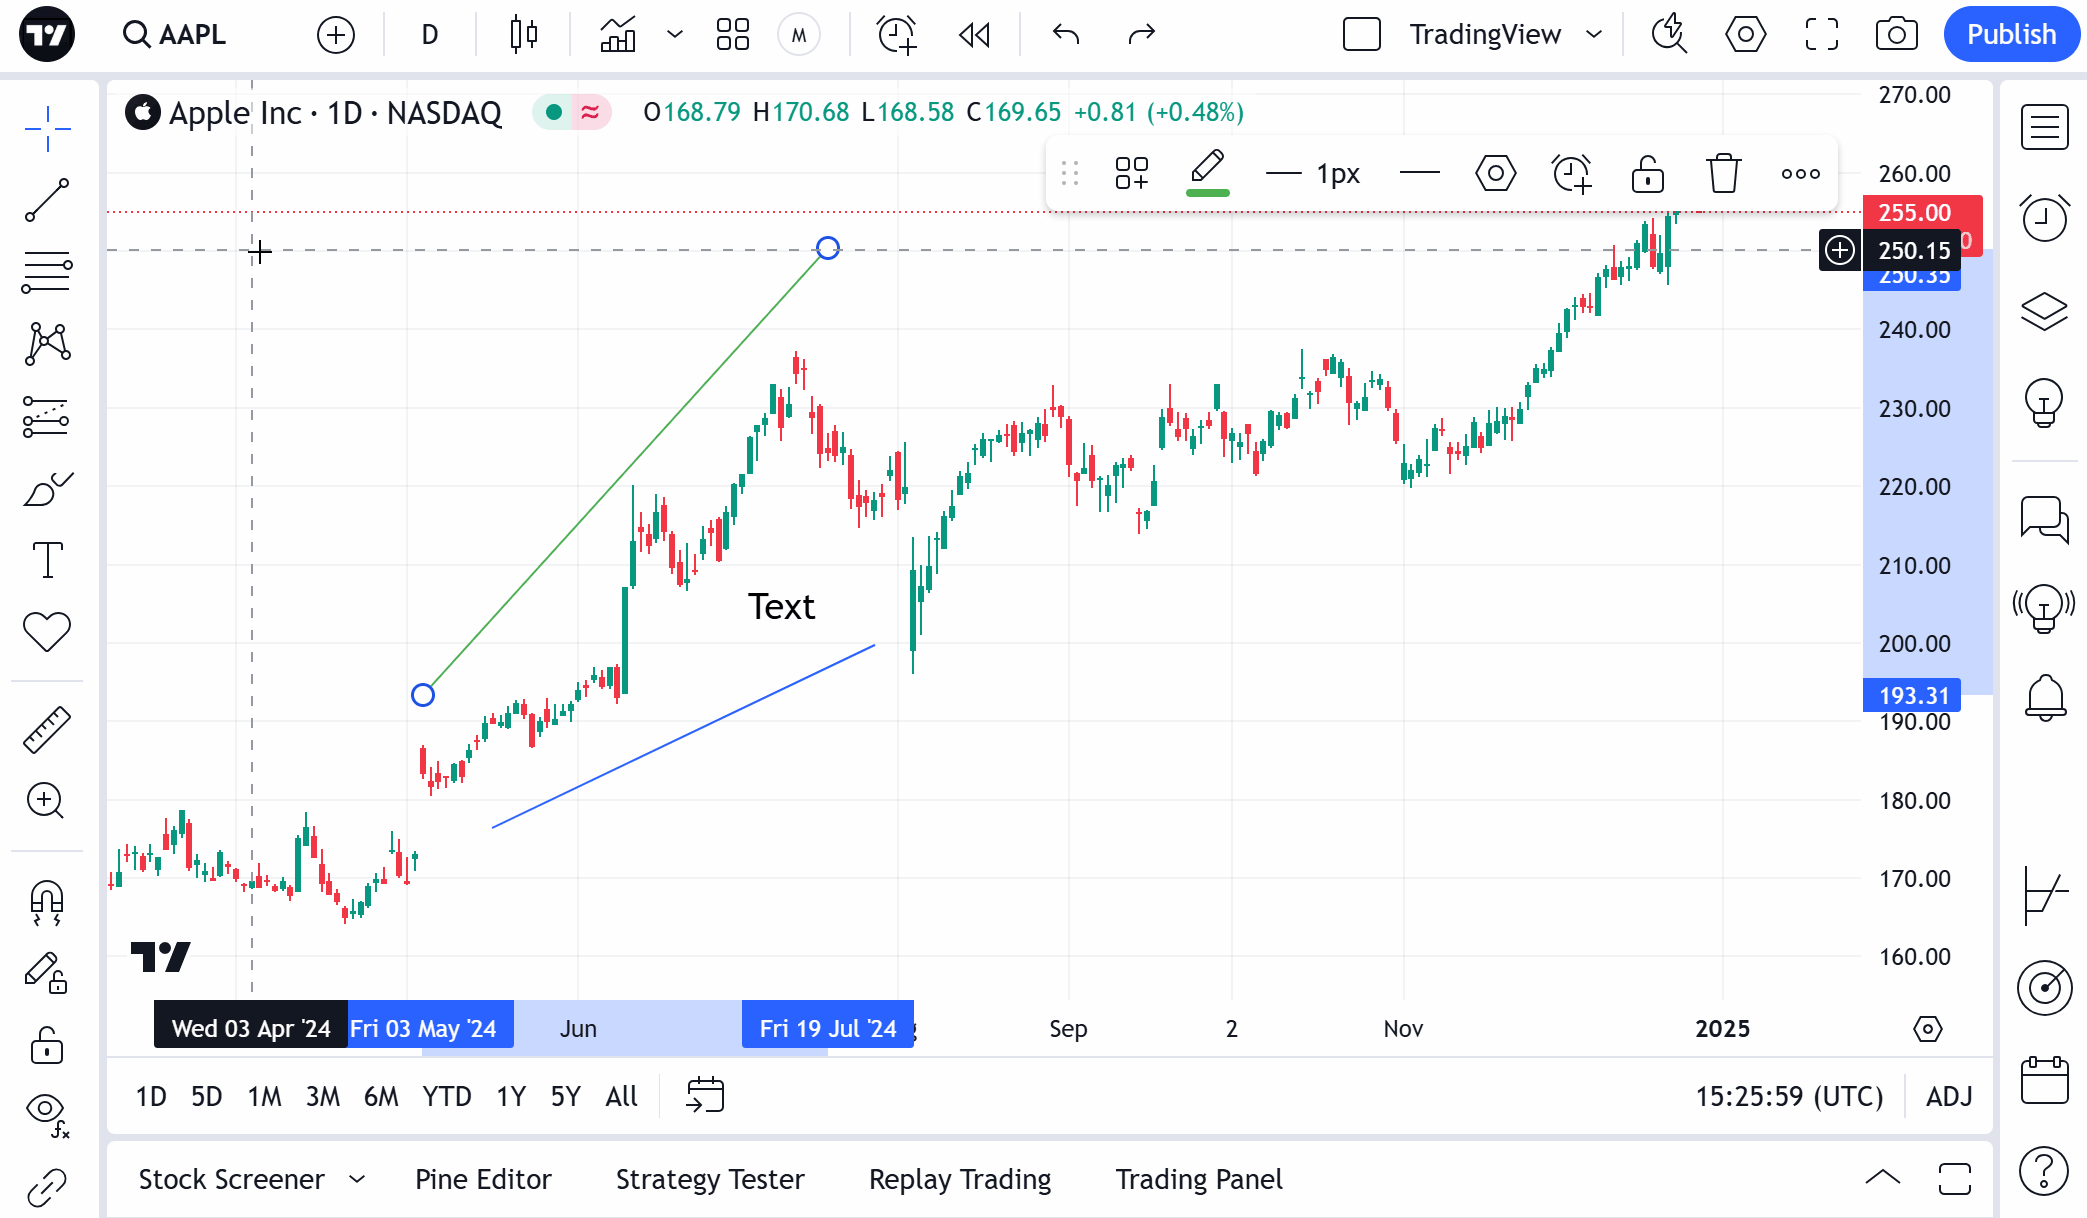Click the Publish button
Screen dimensions: 2087x1218
[x=2011, y=35]
